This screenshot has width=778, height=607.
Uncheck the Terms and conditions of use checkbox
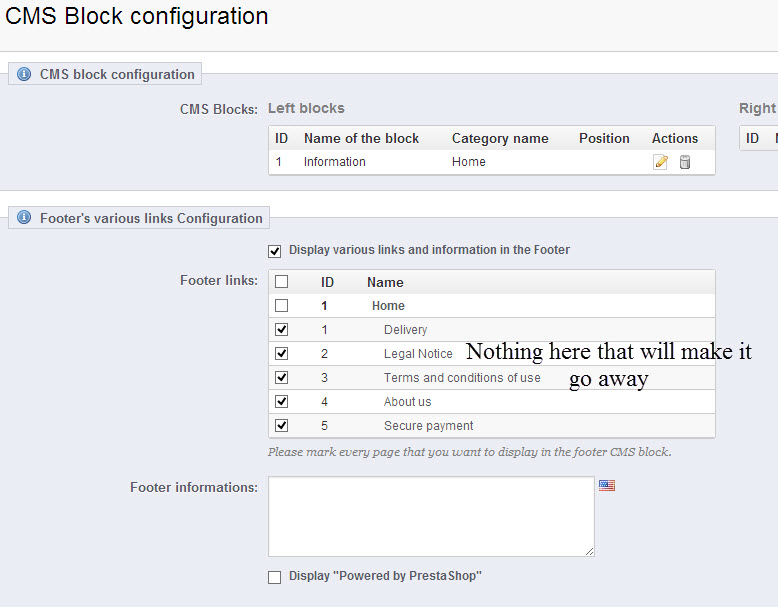281,378
